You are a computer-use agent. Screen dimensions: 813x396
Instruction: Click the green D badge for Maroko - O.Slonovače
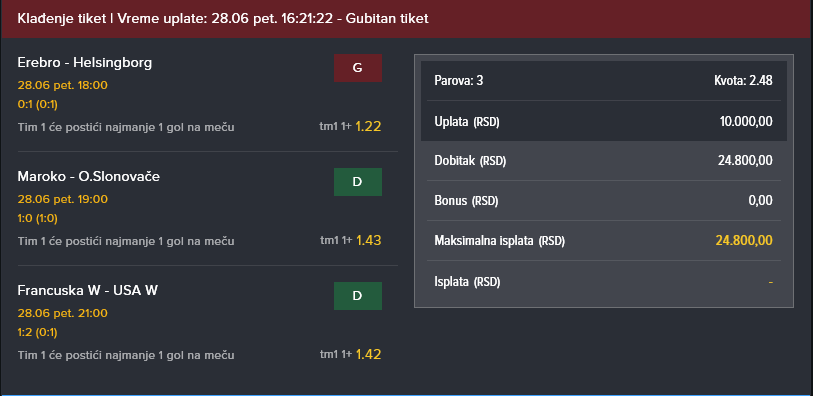point(358,182)
